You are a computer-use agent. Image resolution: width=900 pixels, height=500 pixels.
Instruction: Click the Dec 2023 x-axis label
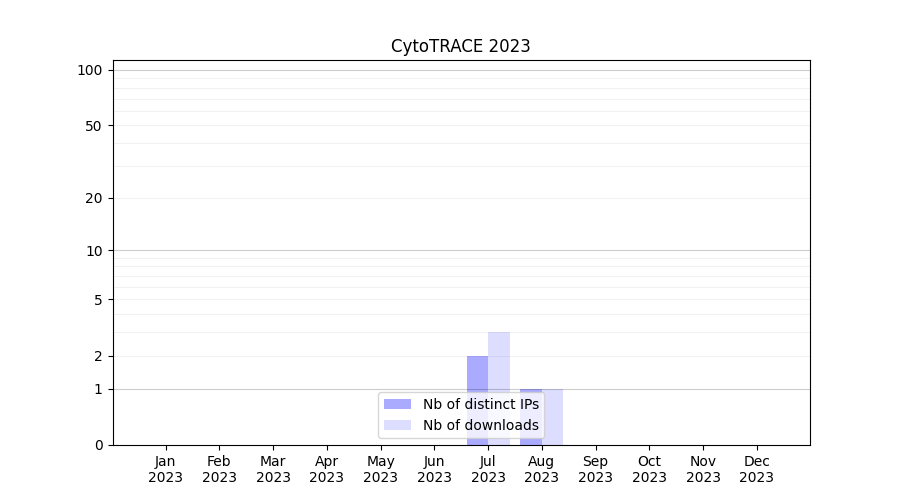coord(756,469)
